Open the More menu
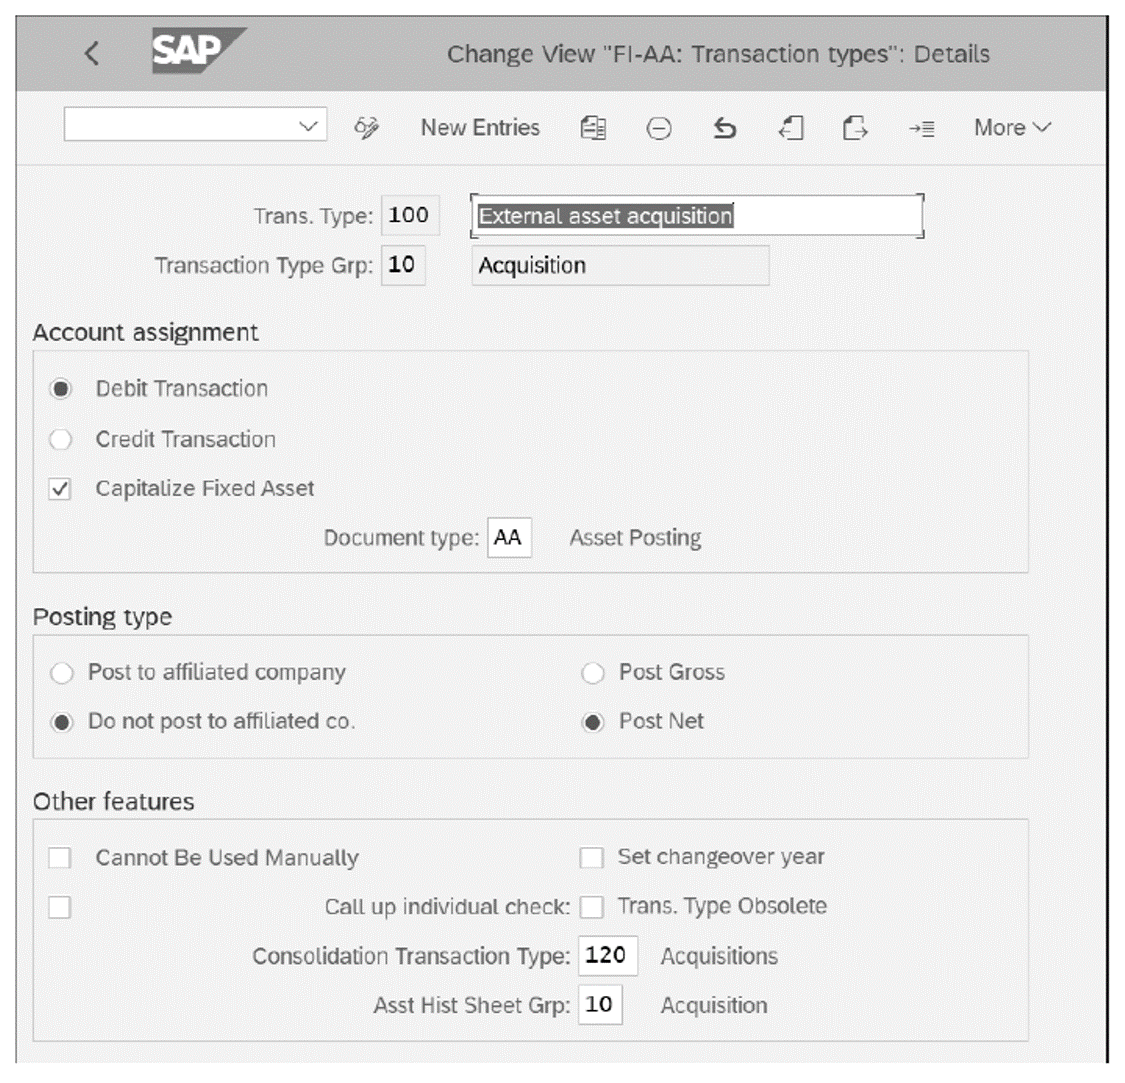 pyautogui.click(x=1010, y=127)
